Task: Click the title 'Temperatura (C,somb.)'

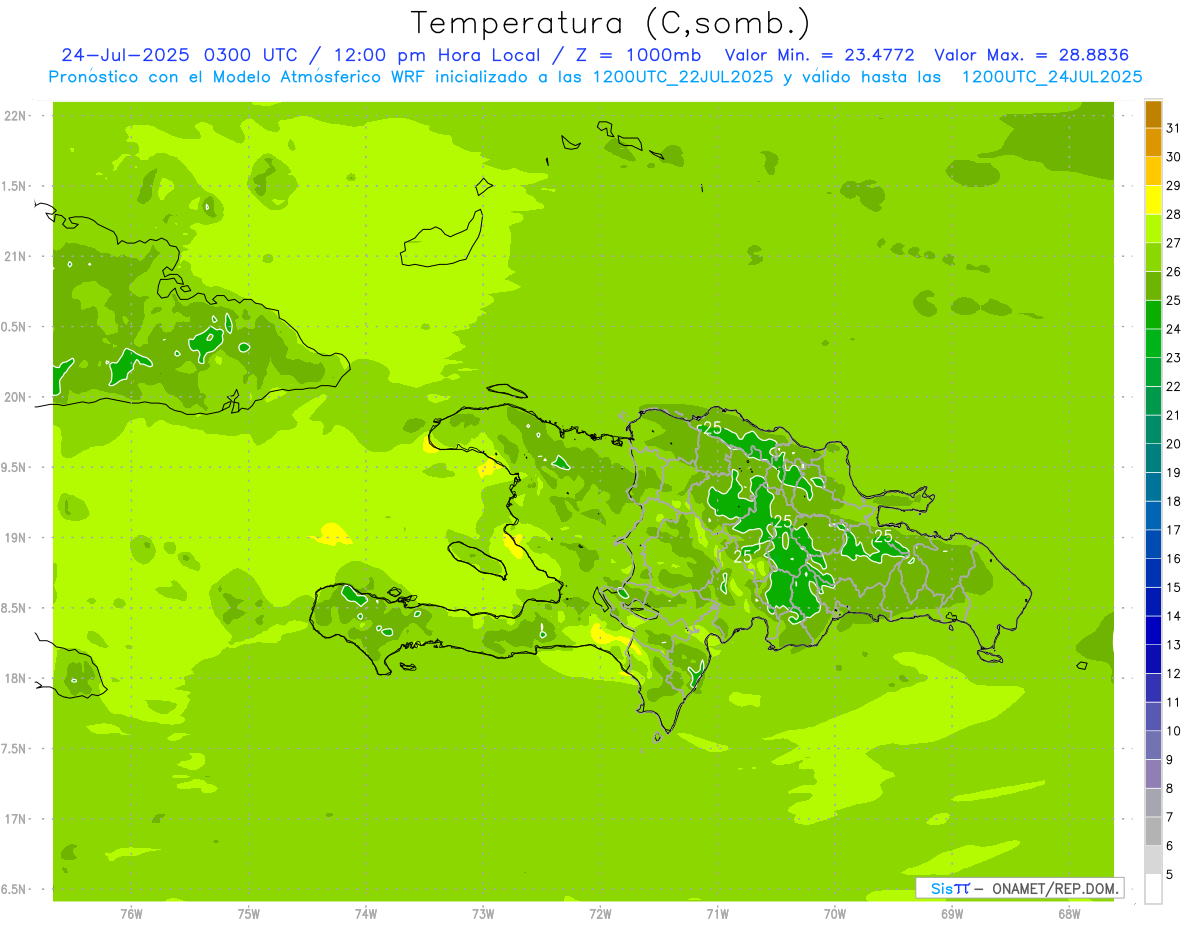Action: [x=610, y=23]
